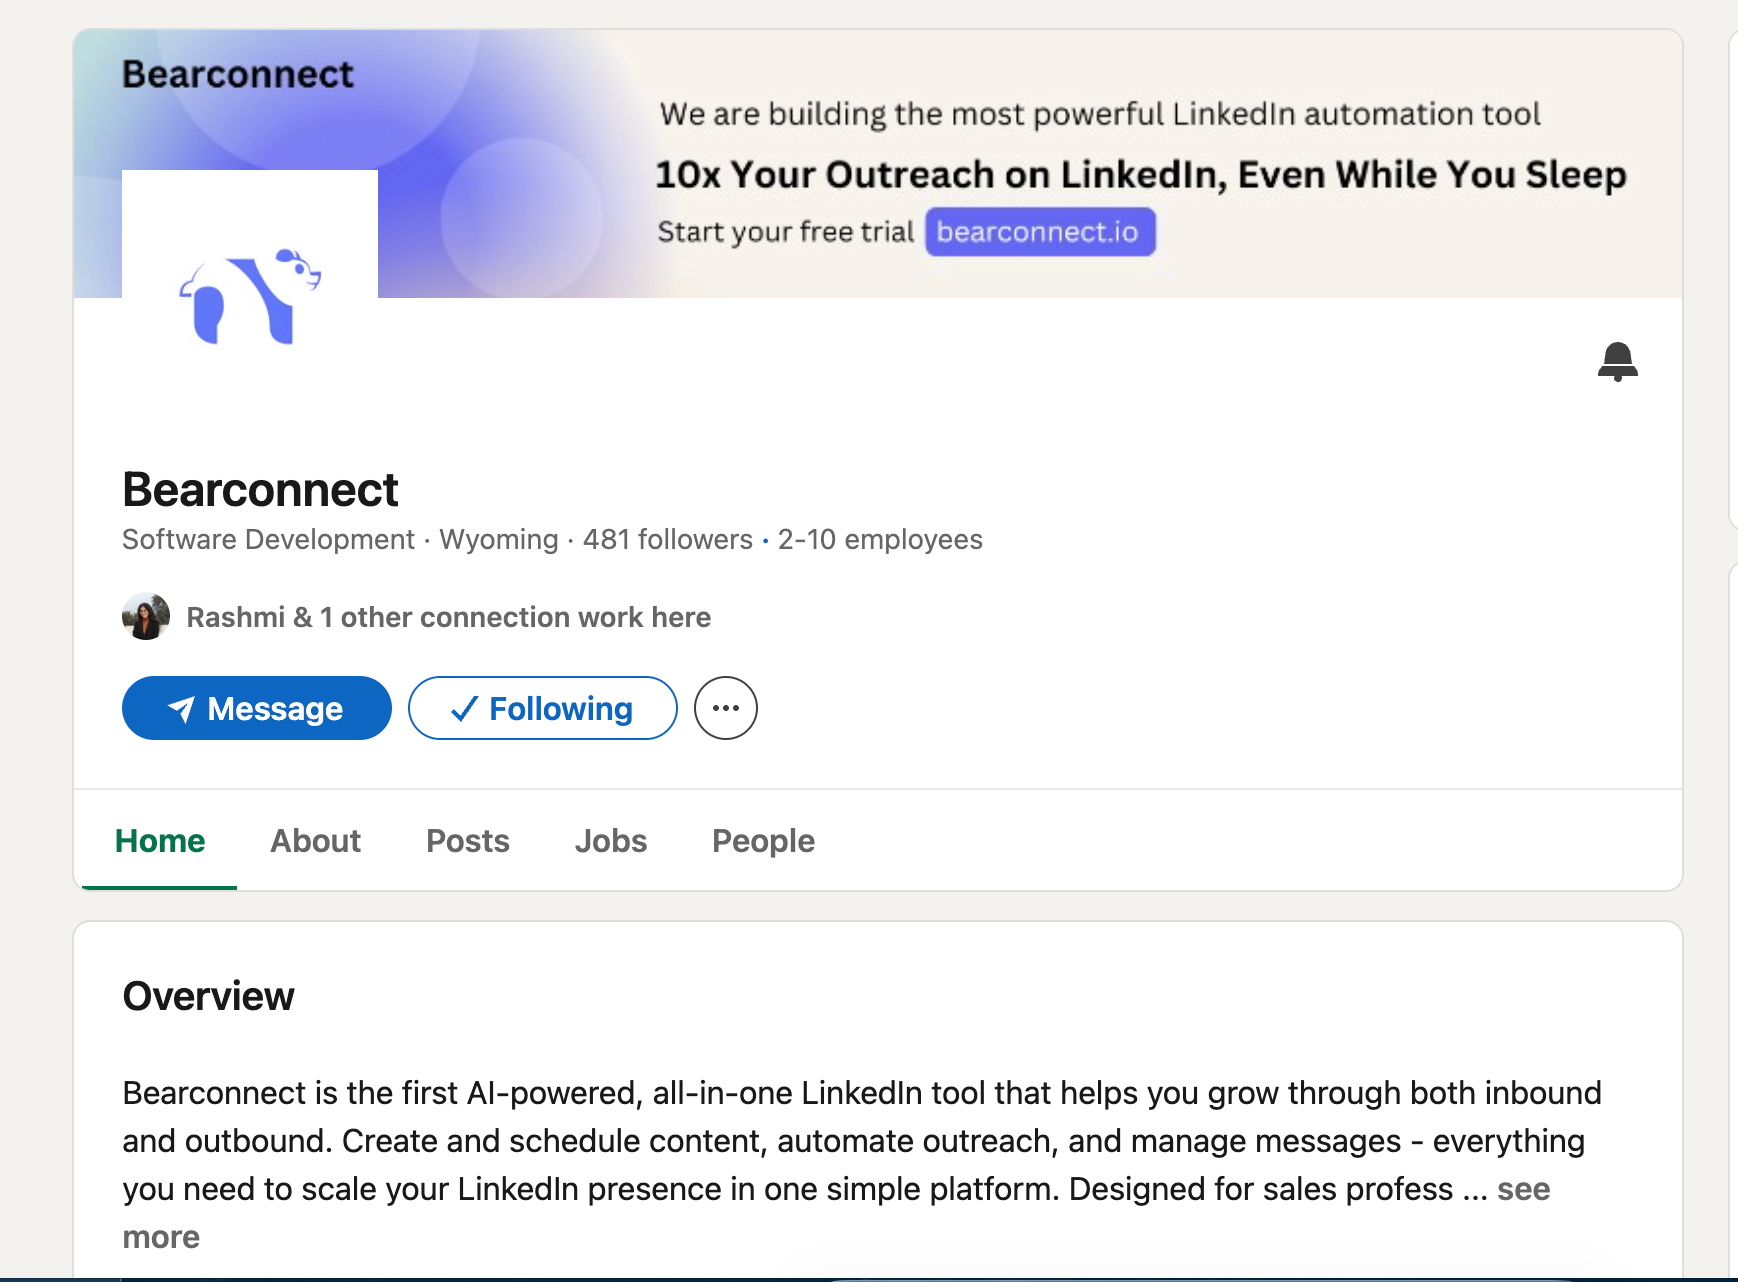This screenshot has height=1282, width=1738.
Task: Select the Home tab
Action: 160,841
